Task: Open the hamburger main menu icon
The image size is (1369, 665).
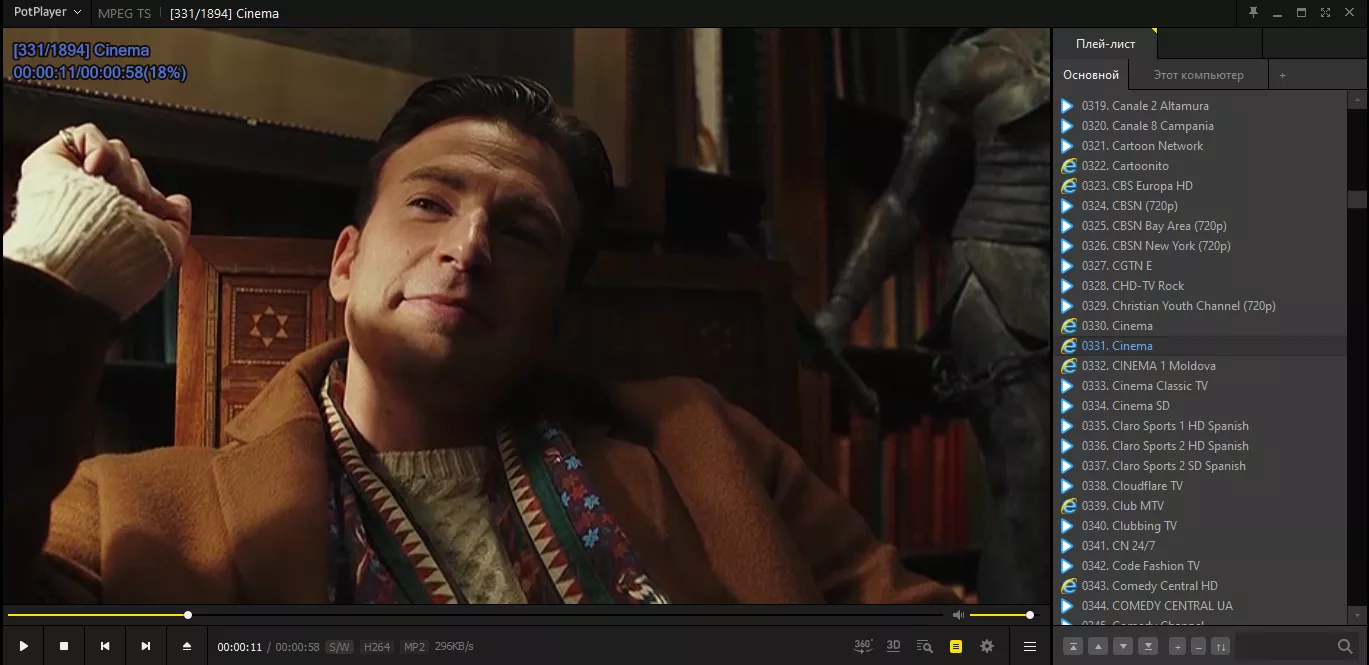Action: click(1030, 647)
